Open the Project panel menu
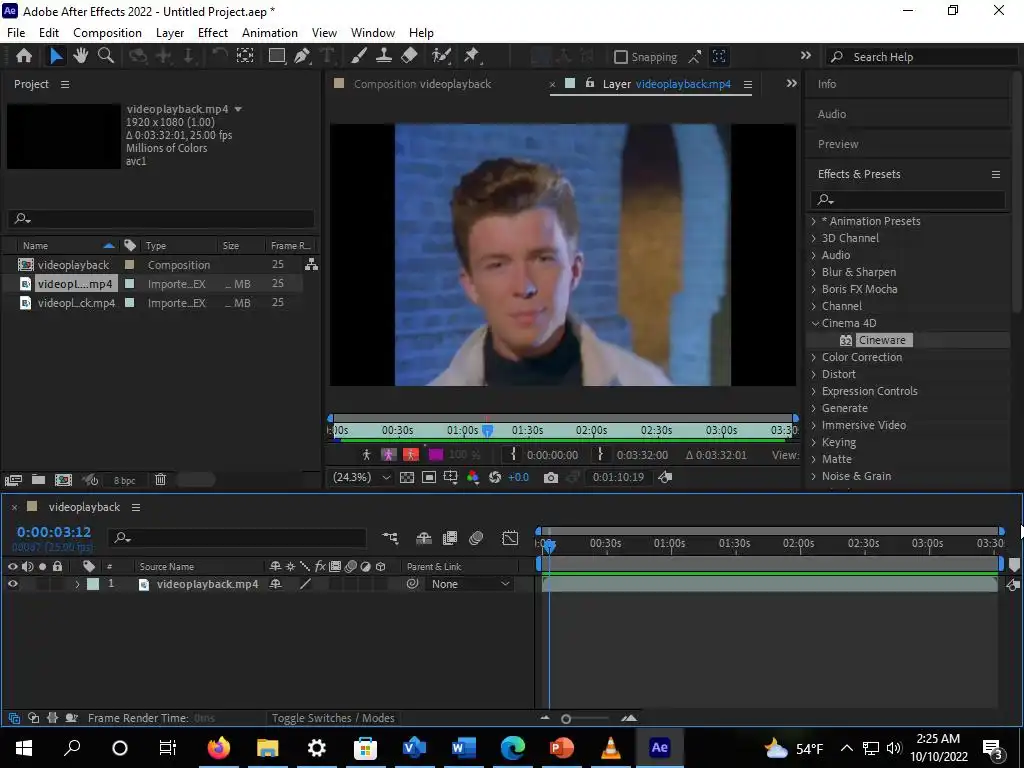The width and height of the screenshot is (1024, 768). point(65,84)
